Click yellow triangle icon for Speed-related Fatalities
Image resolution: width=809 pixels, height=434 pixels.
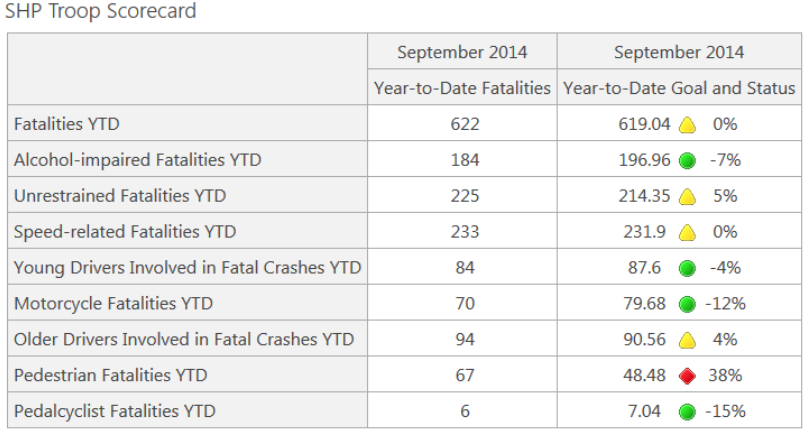687,233
